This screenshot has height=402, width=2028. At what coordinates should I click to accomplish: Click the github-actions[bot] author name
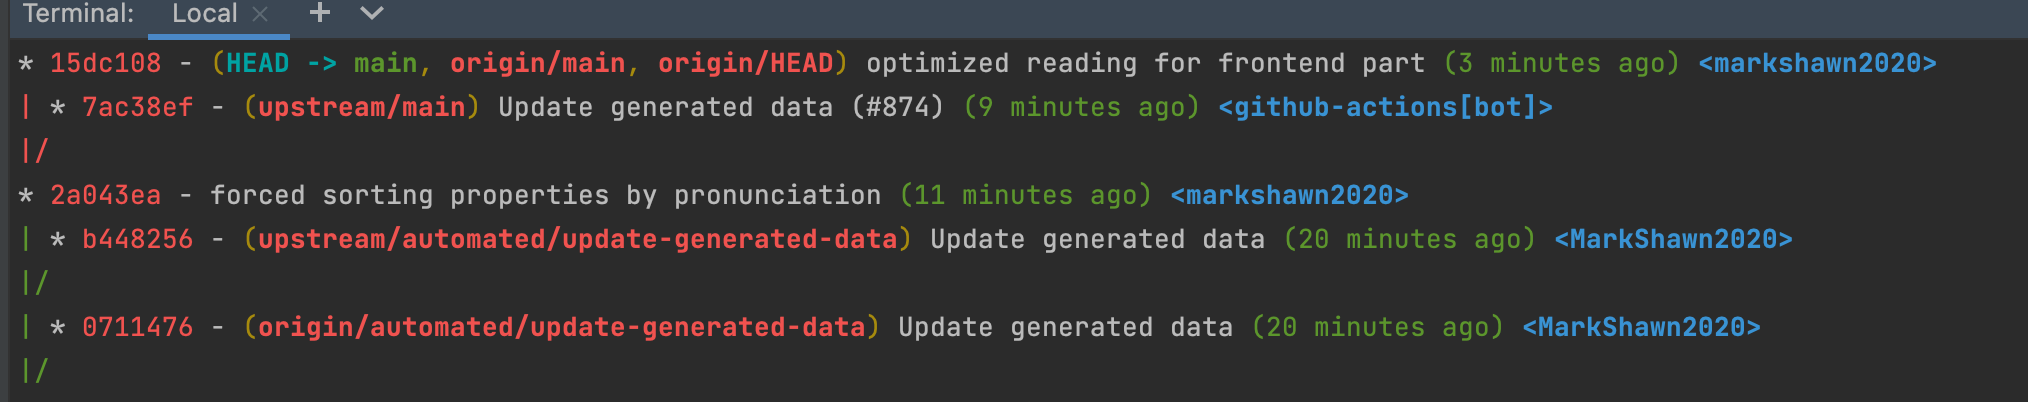(x=1385, y=107)
